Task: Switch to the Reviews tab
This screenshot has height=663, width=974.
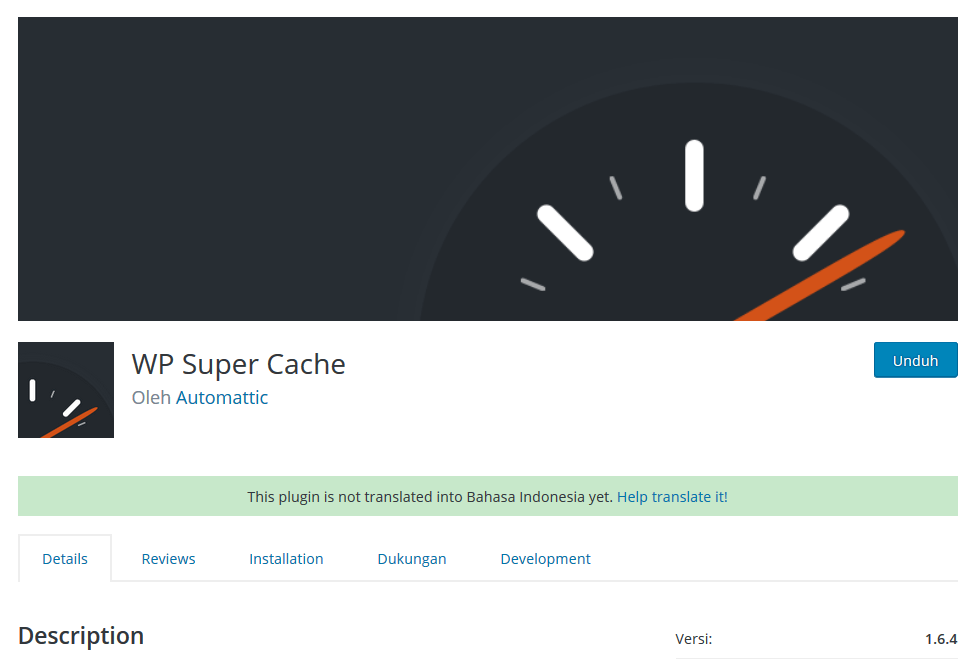Action: [x=168, y=559]
